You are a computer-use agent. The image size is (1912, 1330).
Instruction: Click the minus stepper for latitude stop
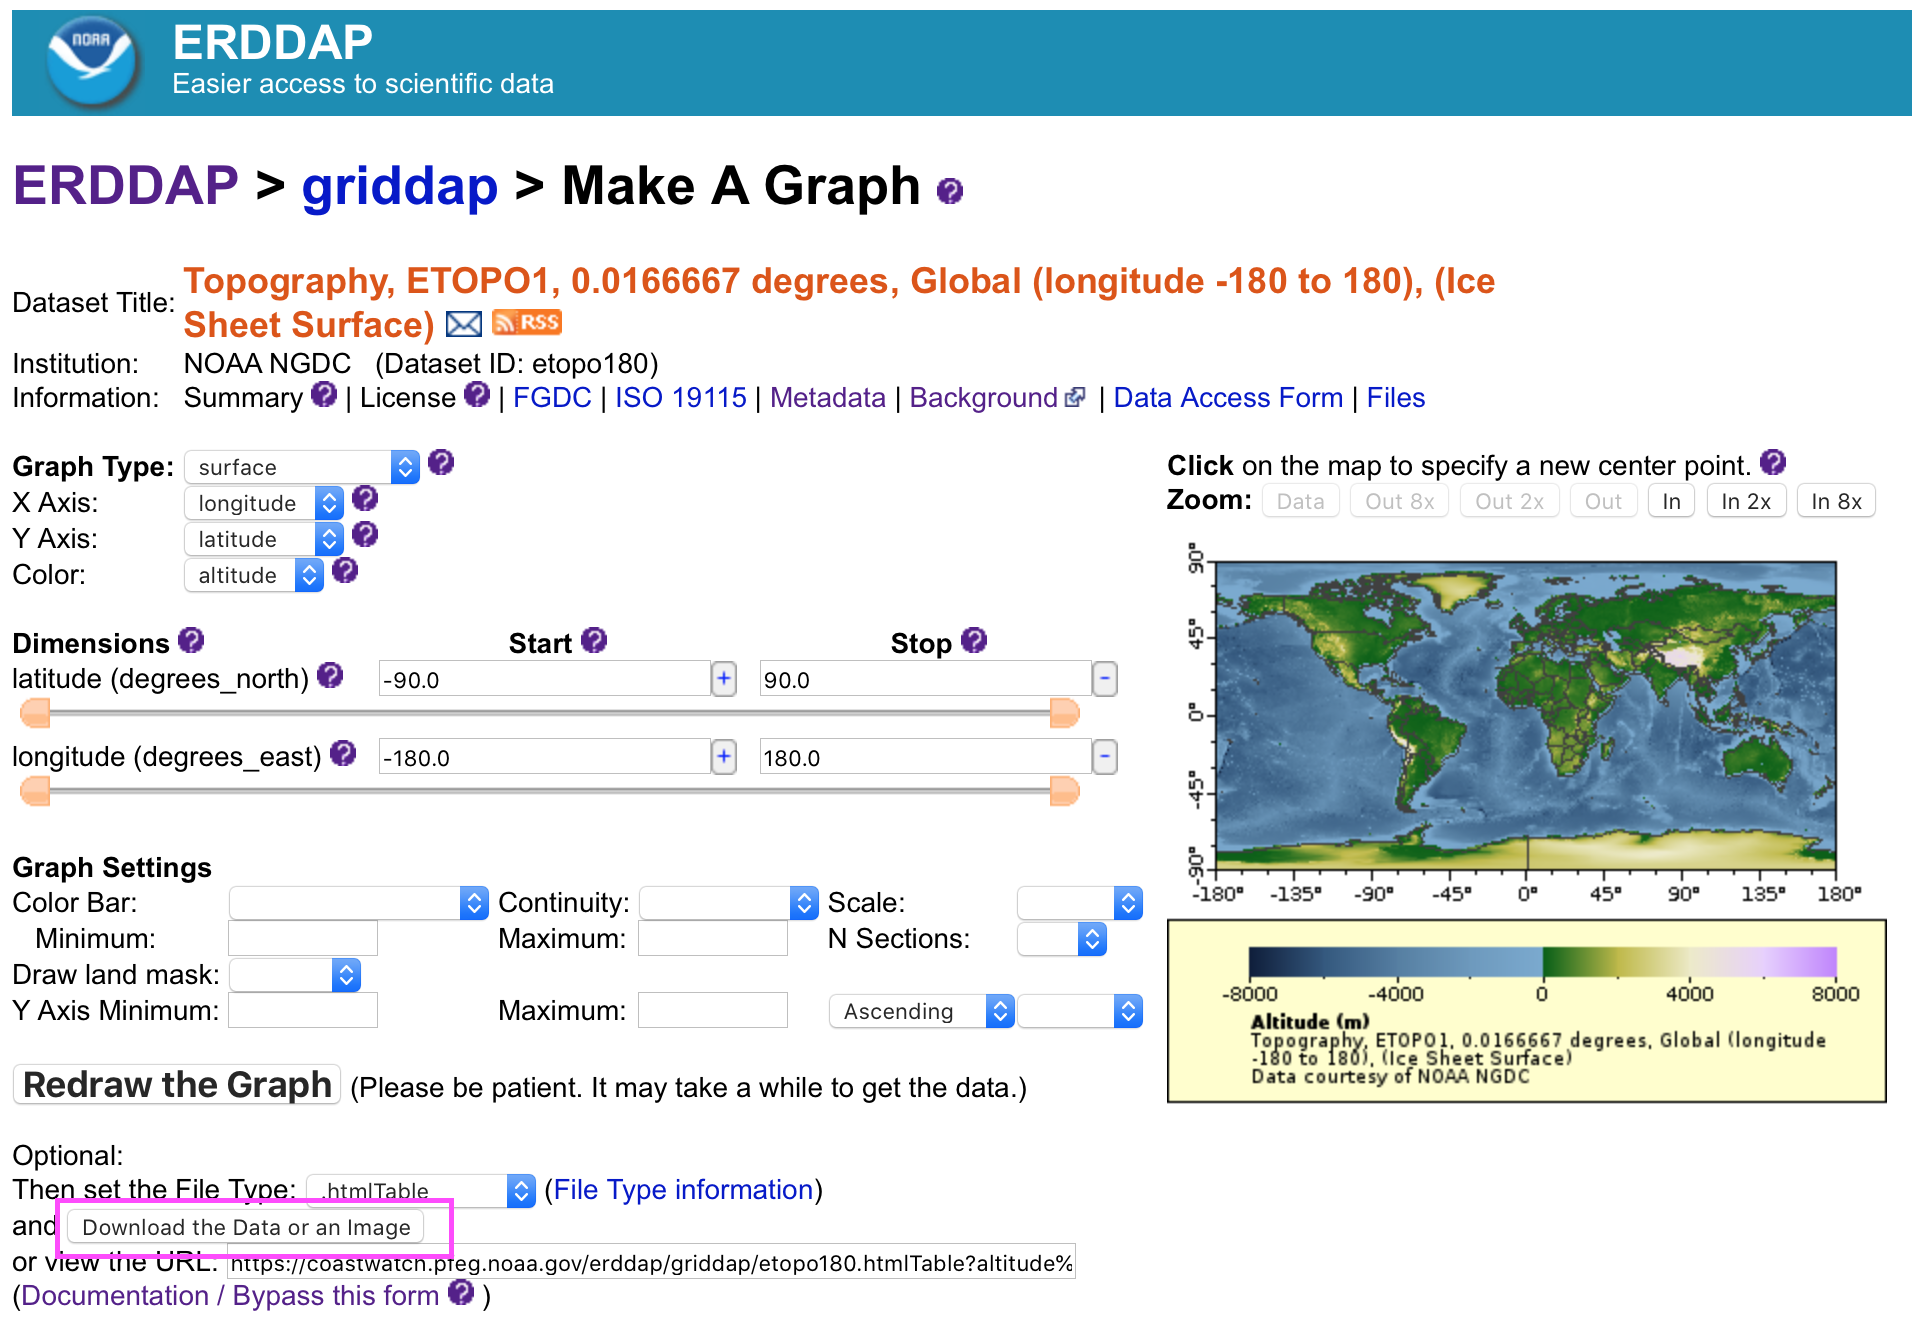point(1104,679)
